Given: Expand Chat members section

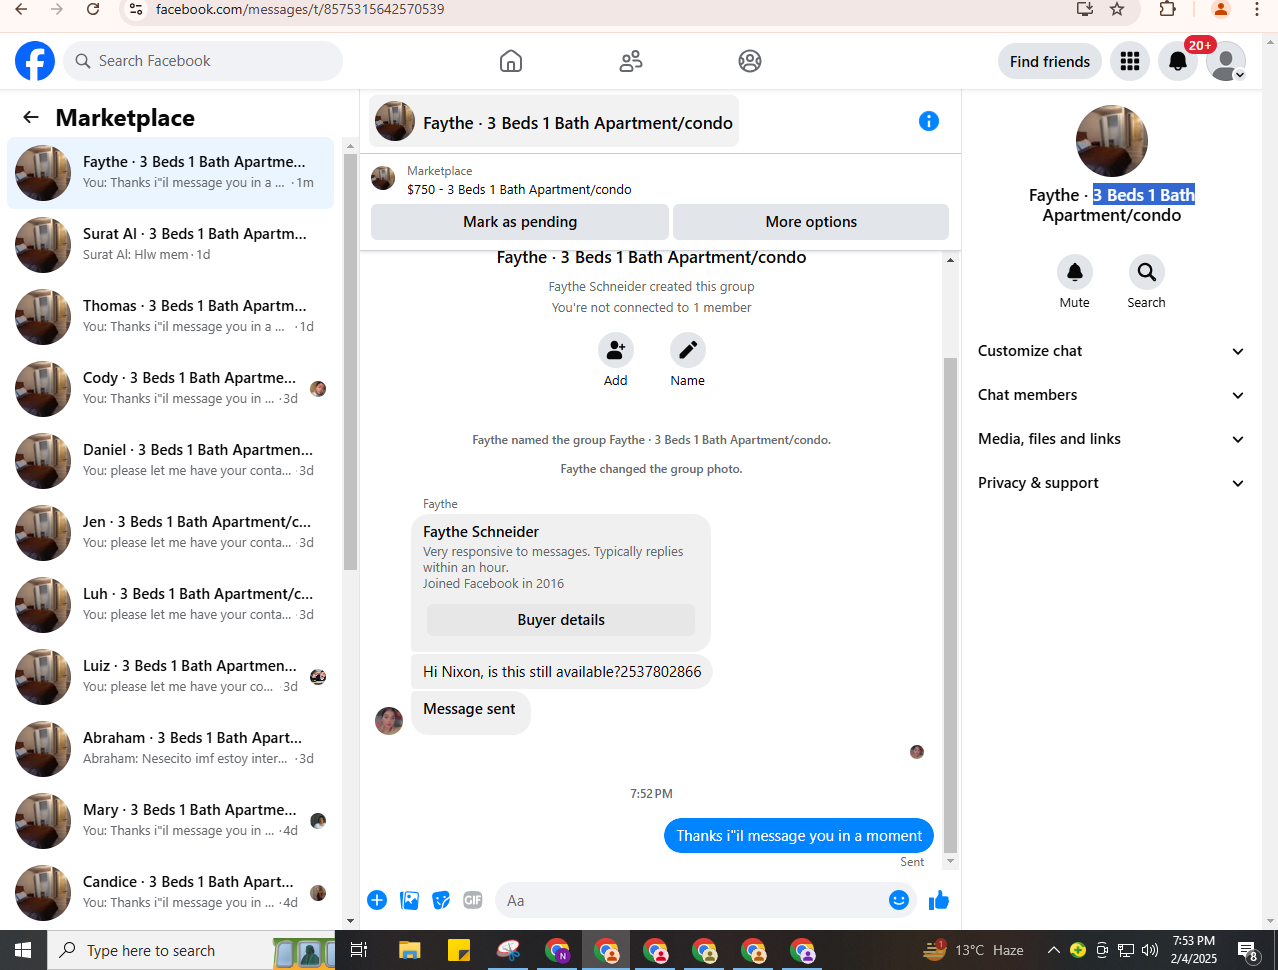Looking at the screenshot, I should [1111, 395].
